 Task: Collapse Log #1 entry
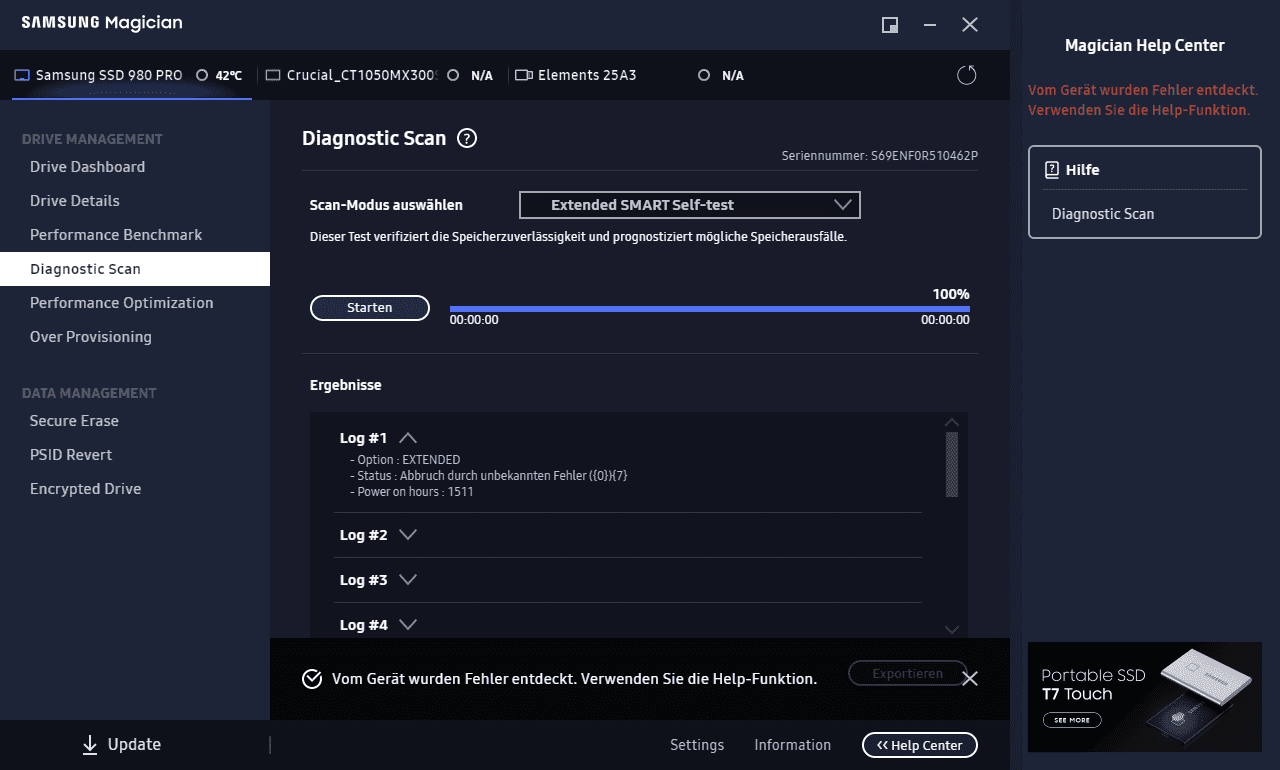tap(407, 438)
